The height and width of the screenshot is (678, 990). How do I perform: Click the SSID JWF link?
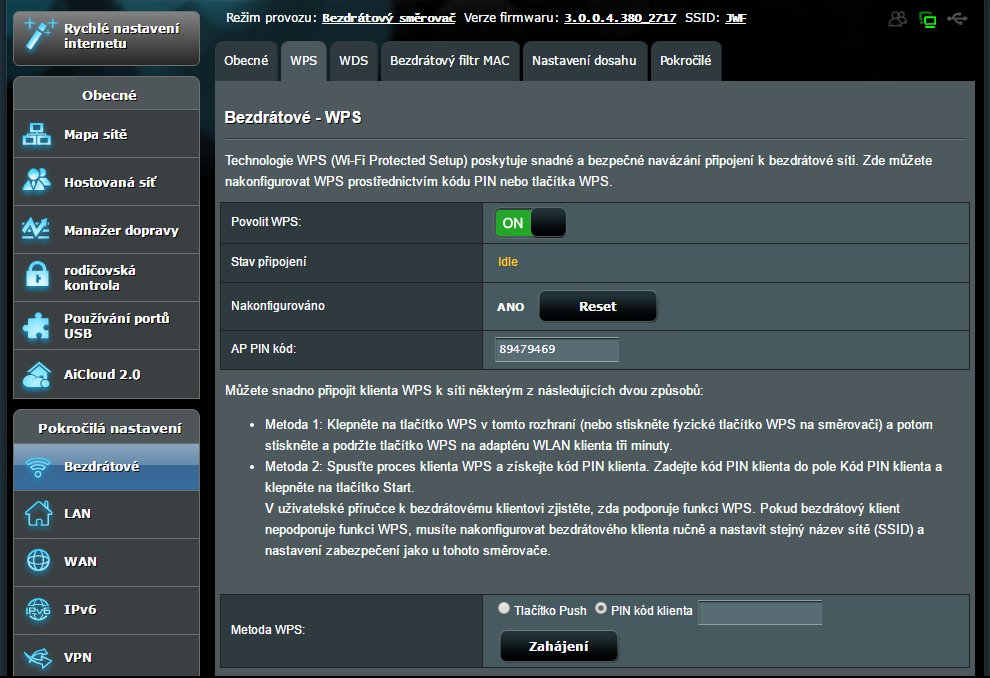point(736,18)
